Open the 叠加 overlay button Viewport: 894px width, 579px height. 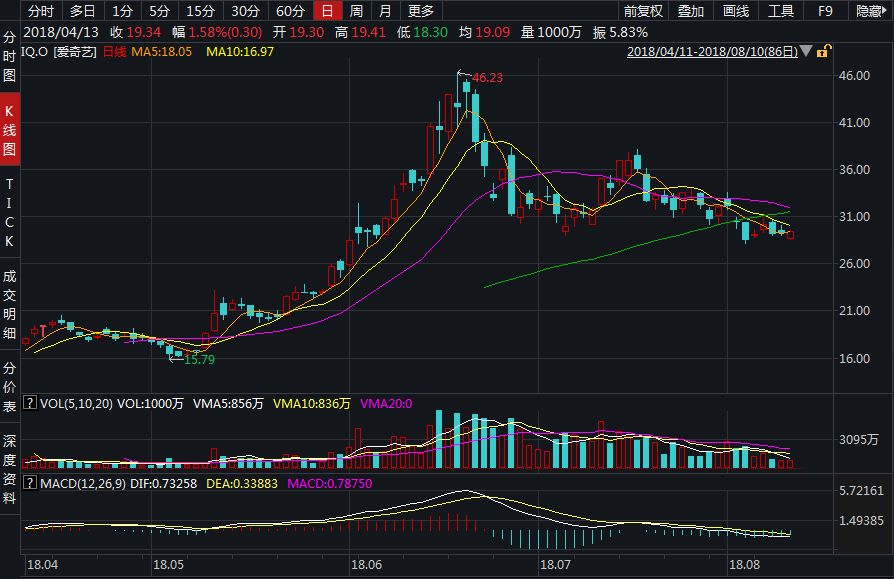[690, 11]
